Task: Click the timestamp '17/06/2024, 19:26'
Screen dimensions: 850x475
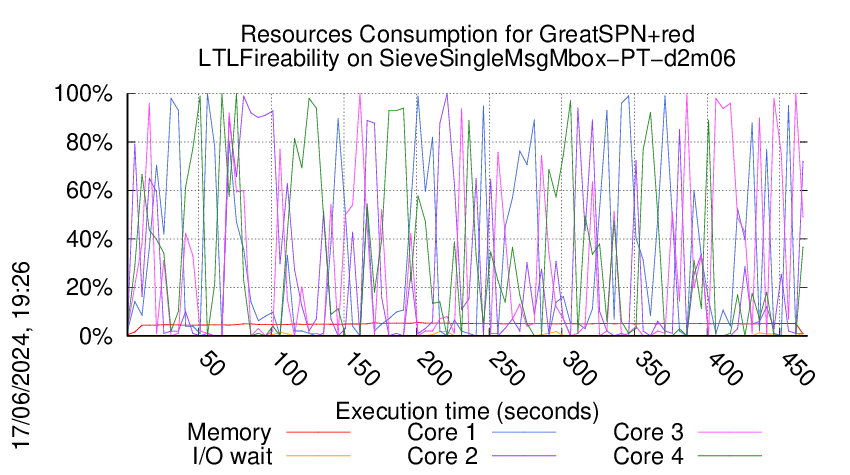Action: (x=22, y=356)
